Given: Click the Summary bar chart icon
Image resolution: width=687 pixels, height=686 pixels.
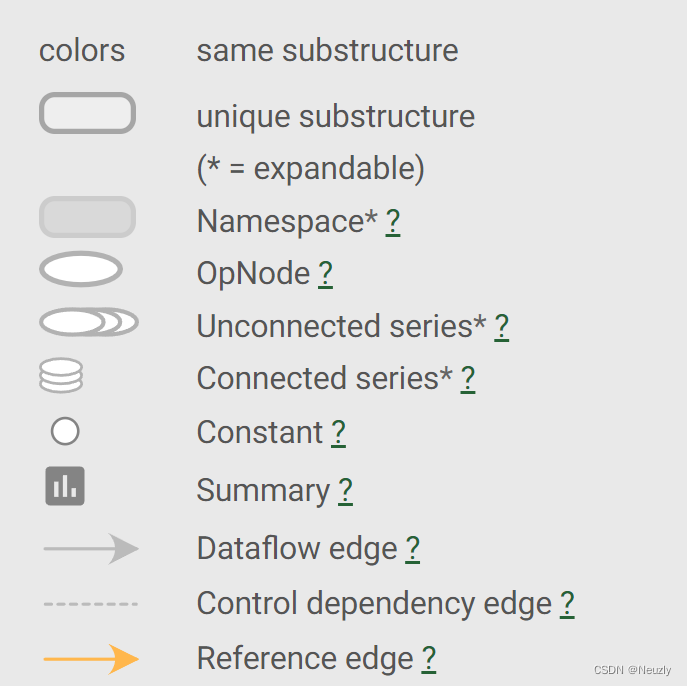Looking at the screenshot, I should [65, 486].
